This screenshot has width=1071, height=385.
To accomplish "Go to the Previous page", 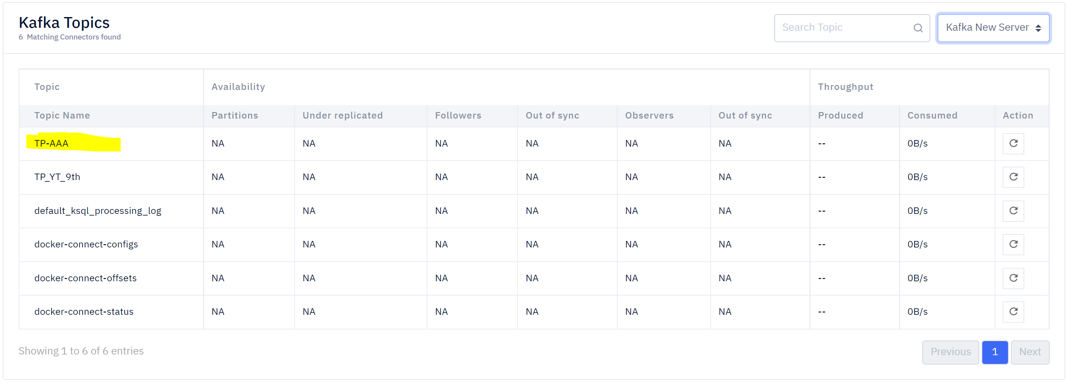I will 950,352.
